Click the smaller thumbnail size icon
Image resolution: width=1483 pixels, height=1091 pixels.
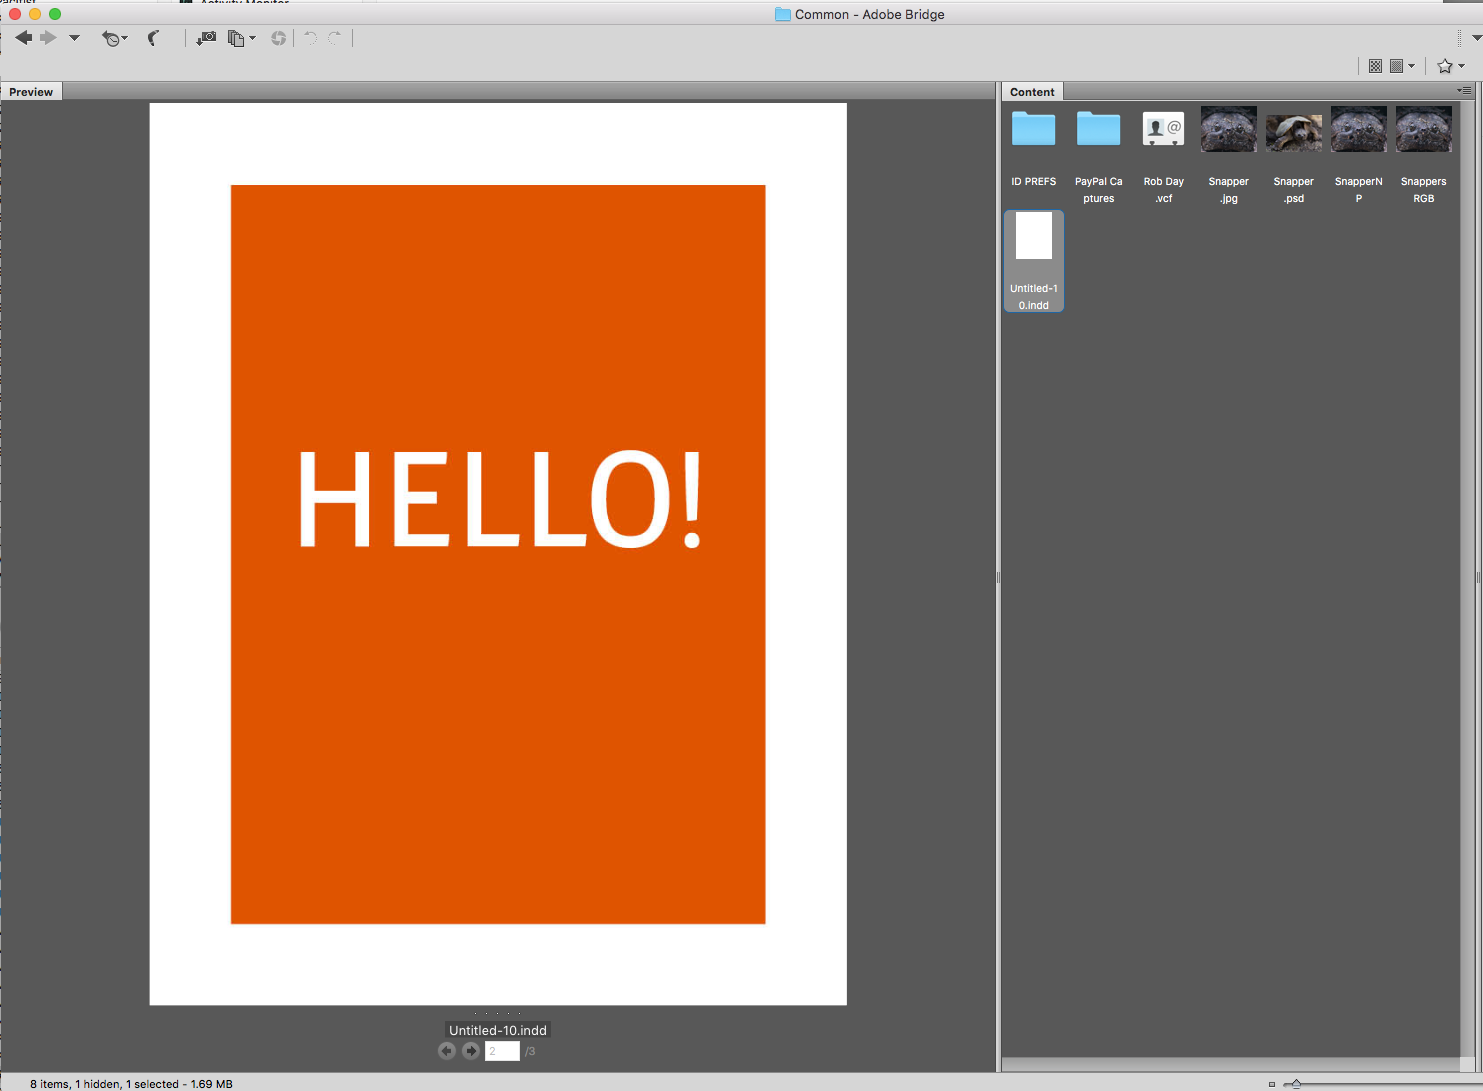click(1272, 1084)
